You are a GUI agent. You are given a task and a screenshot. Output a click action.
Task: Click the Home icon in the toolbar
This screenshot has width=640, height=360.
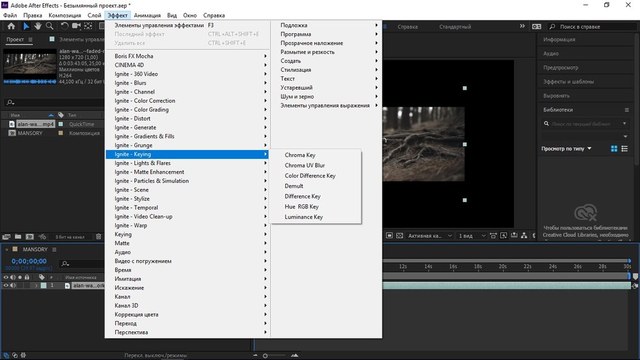tap(11, 26)
